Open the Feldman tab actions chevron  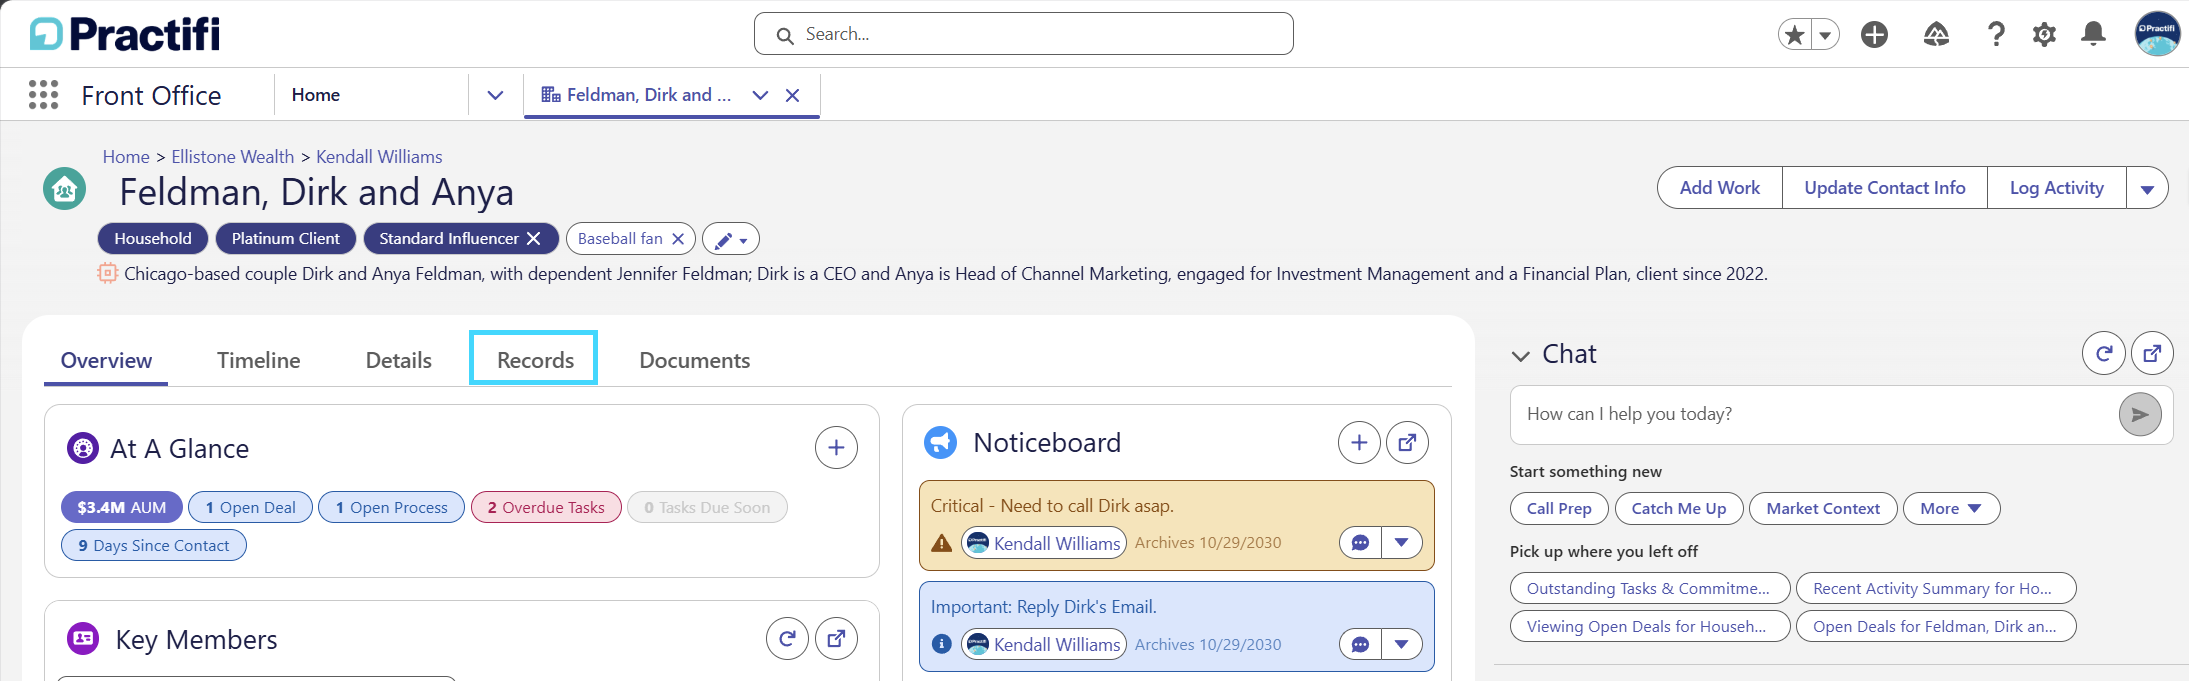click(760, 95)
